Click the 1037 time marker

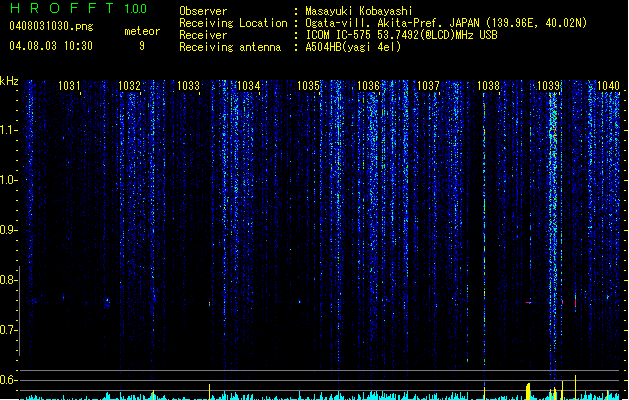click(428, 86)
